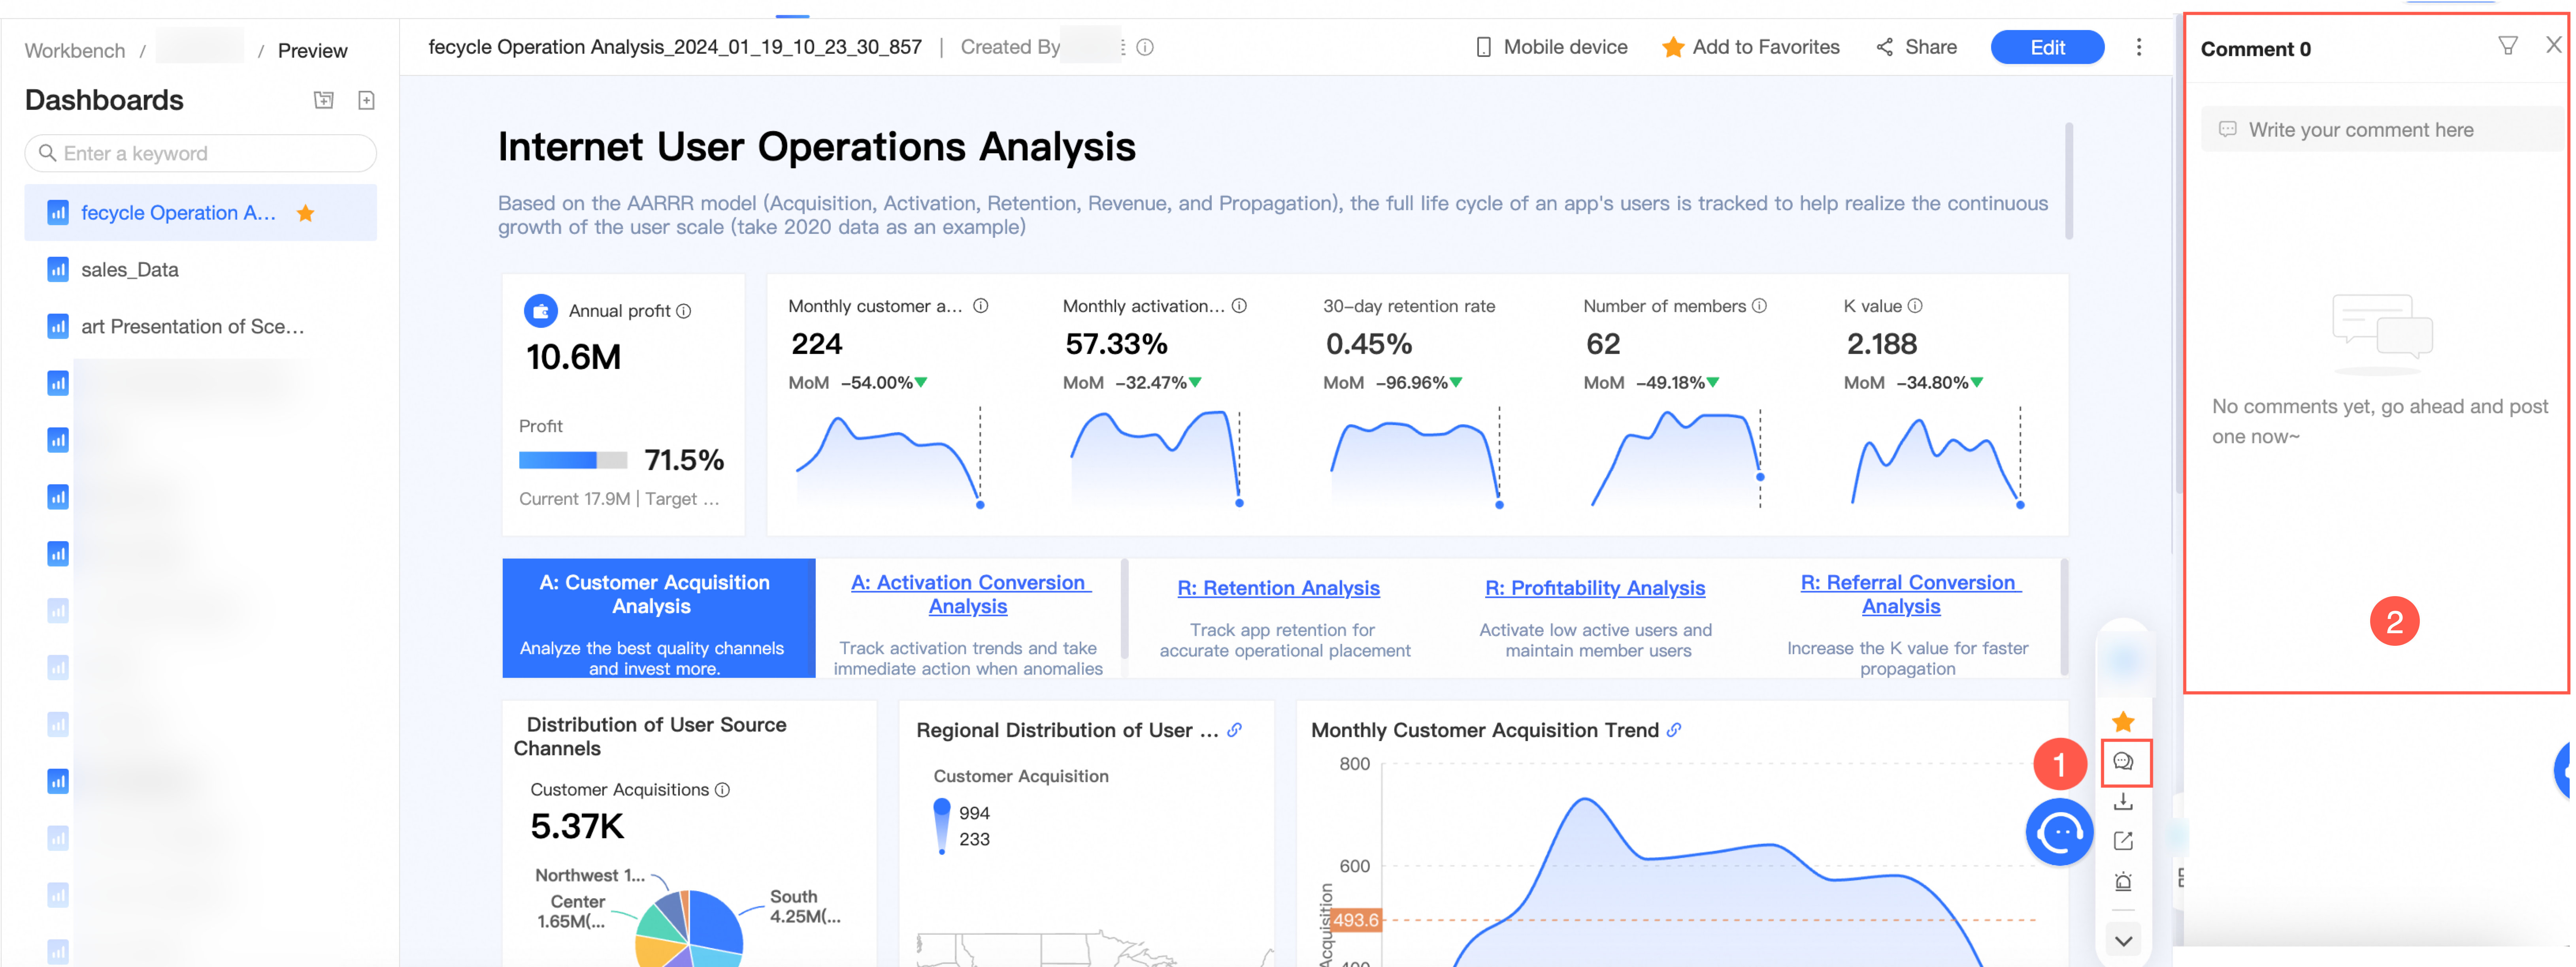
Task: Open the comment icon in floating toolbar
Action: [x=2123, y=762]
